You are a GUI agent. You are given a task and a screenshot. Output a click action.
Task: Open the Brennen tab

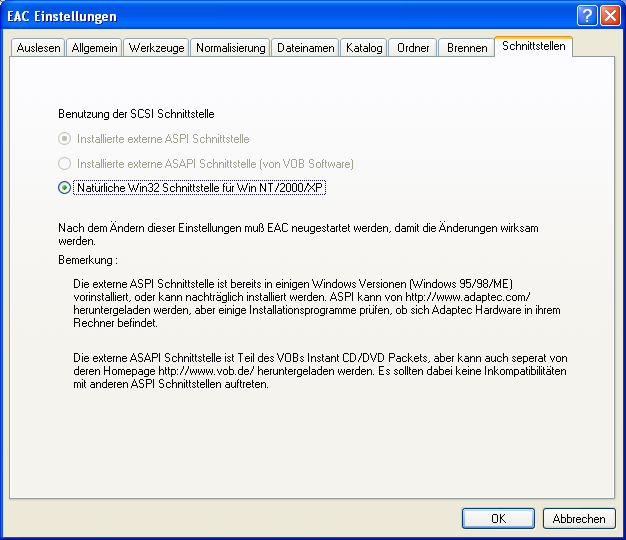[x=467, y=48]
